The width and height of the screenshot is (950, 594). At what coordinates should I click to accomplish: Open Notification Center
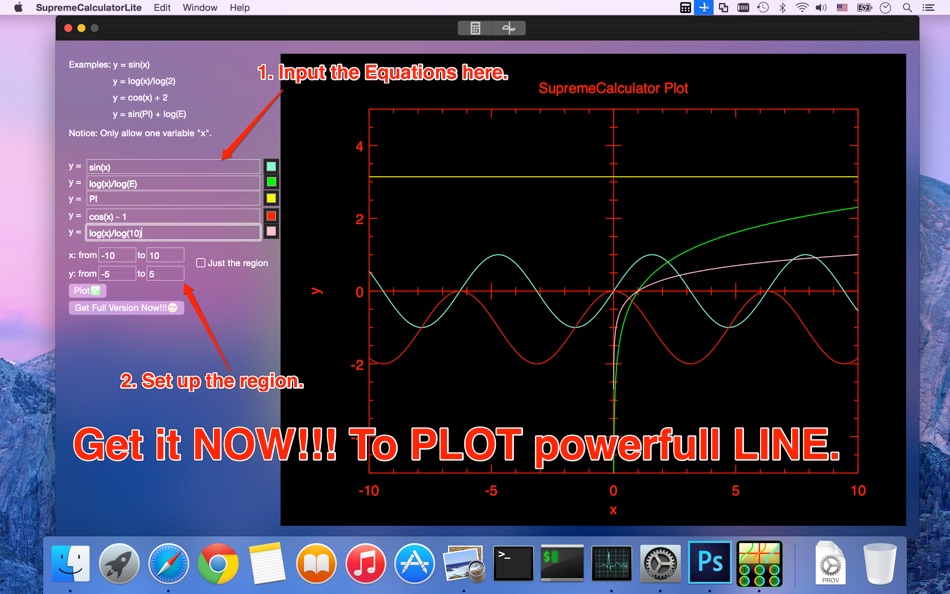click(x=928, y=7)
